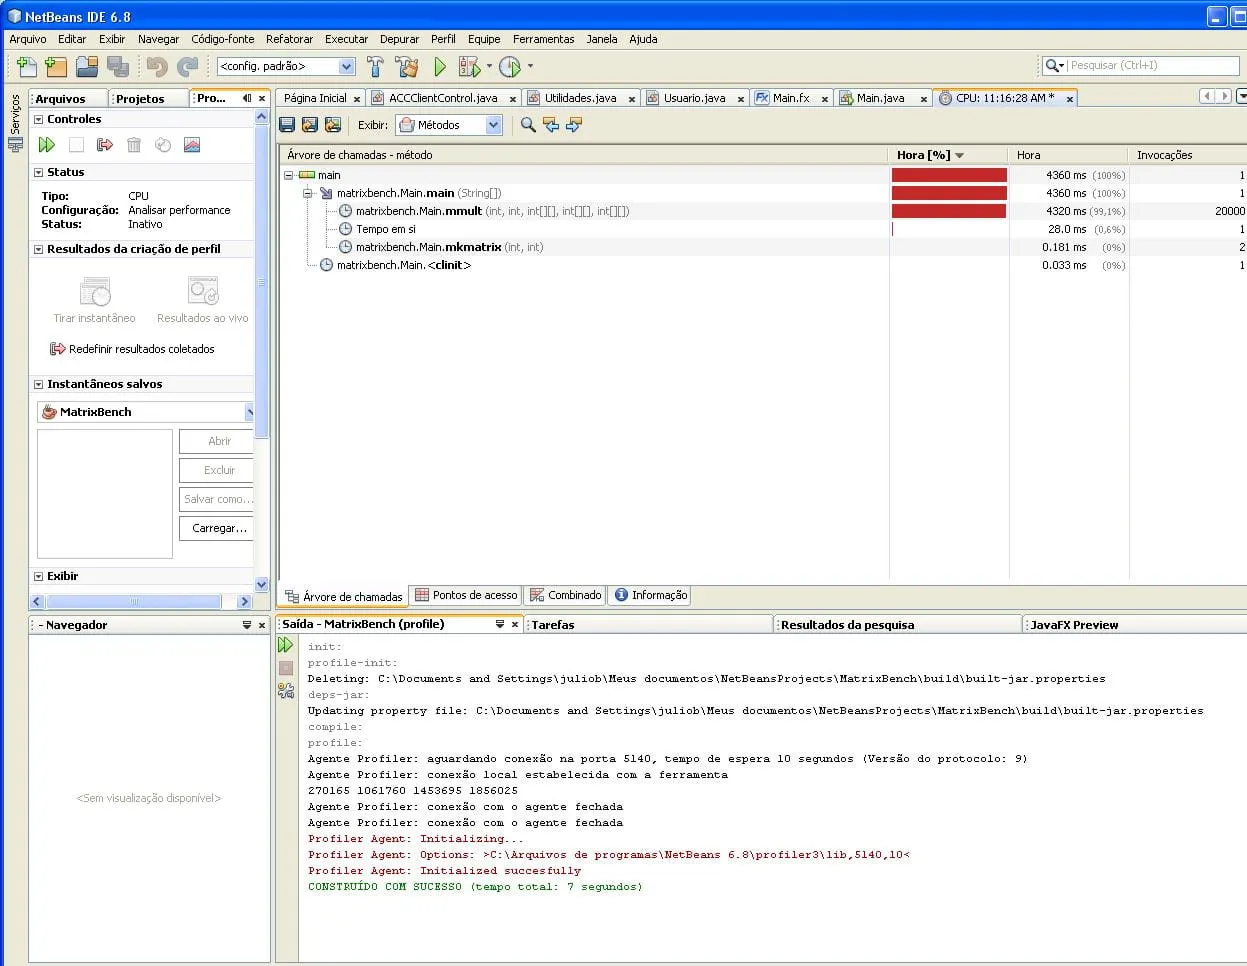Collapse the Status section
This screenshot has height=966, width=1247.
click(39, 172)
